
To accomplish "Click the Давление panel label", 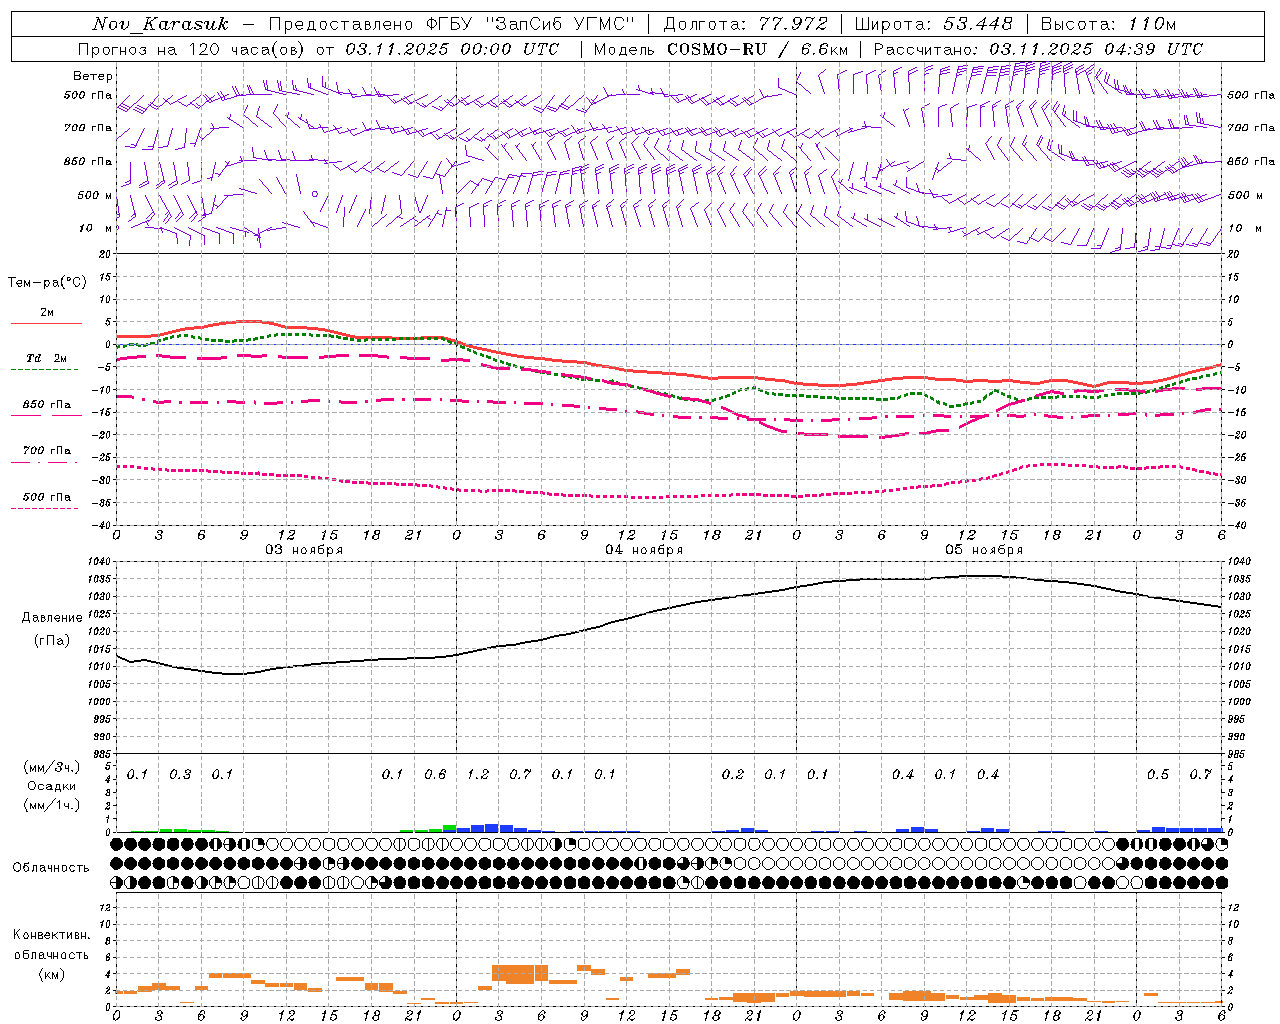I will pos(52,618).
